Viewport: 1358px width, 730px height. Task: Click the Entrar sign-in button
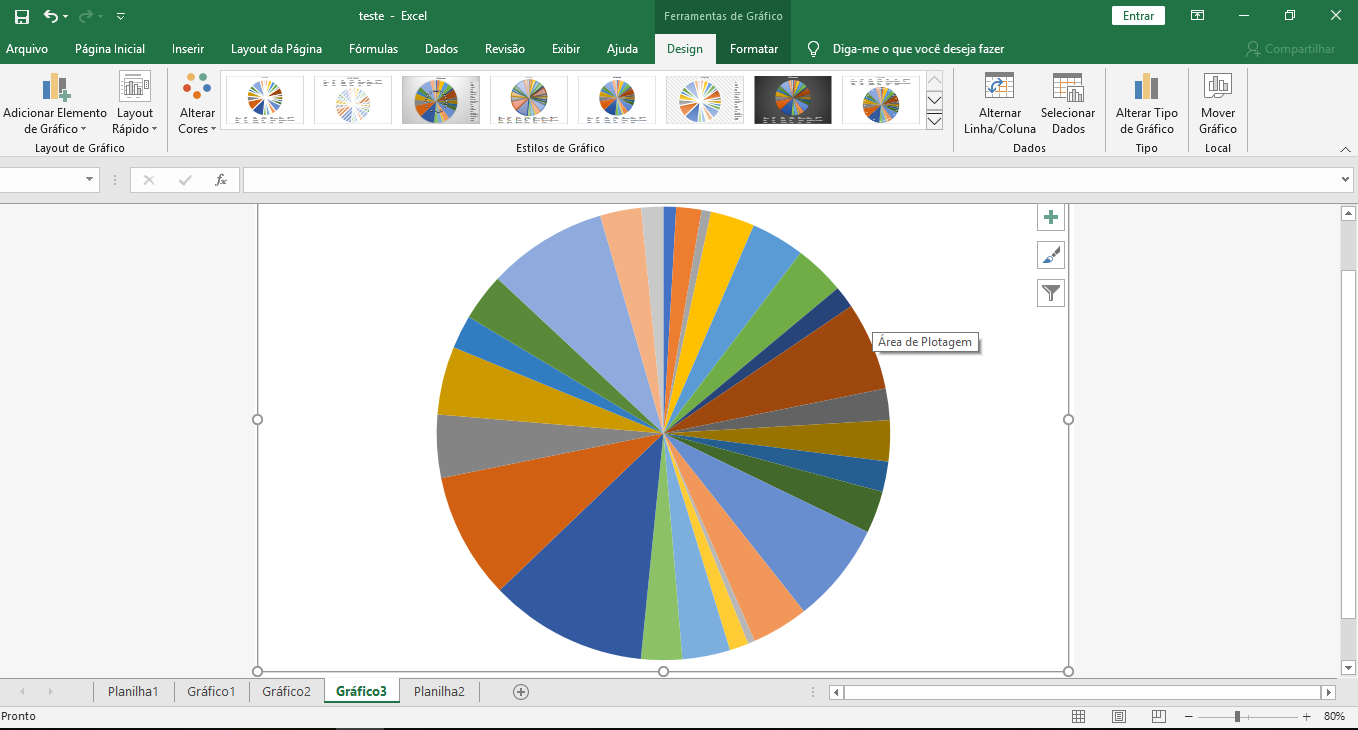coord(1138,16)
